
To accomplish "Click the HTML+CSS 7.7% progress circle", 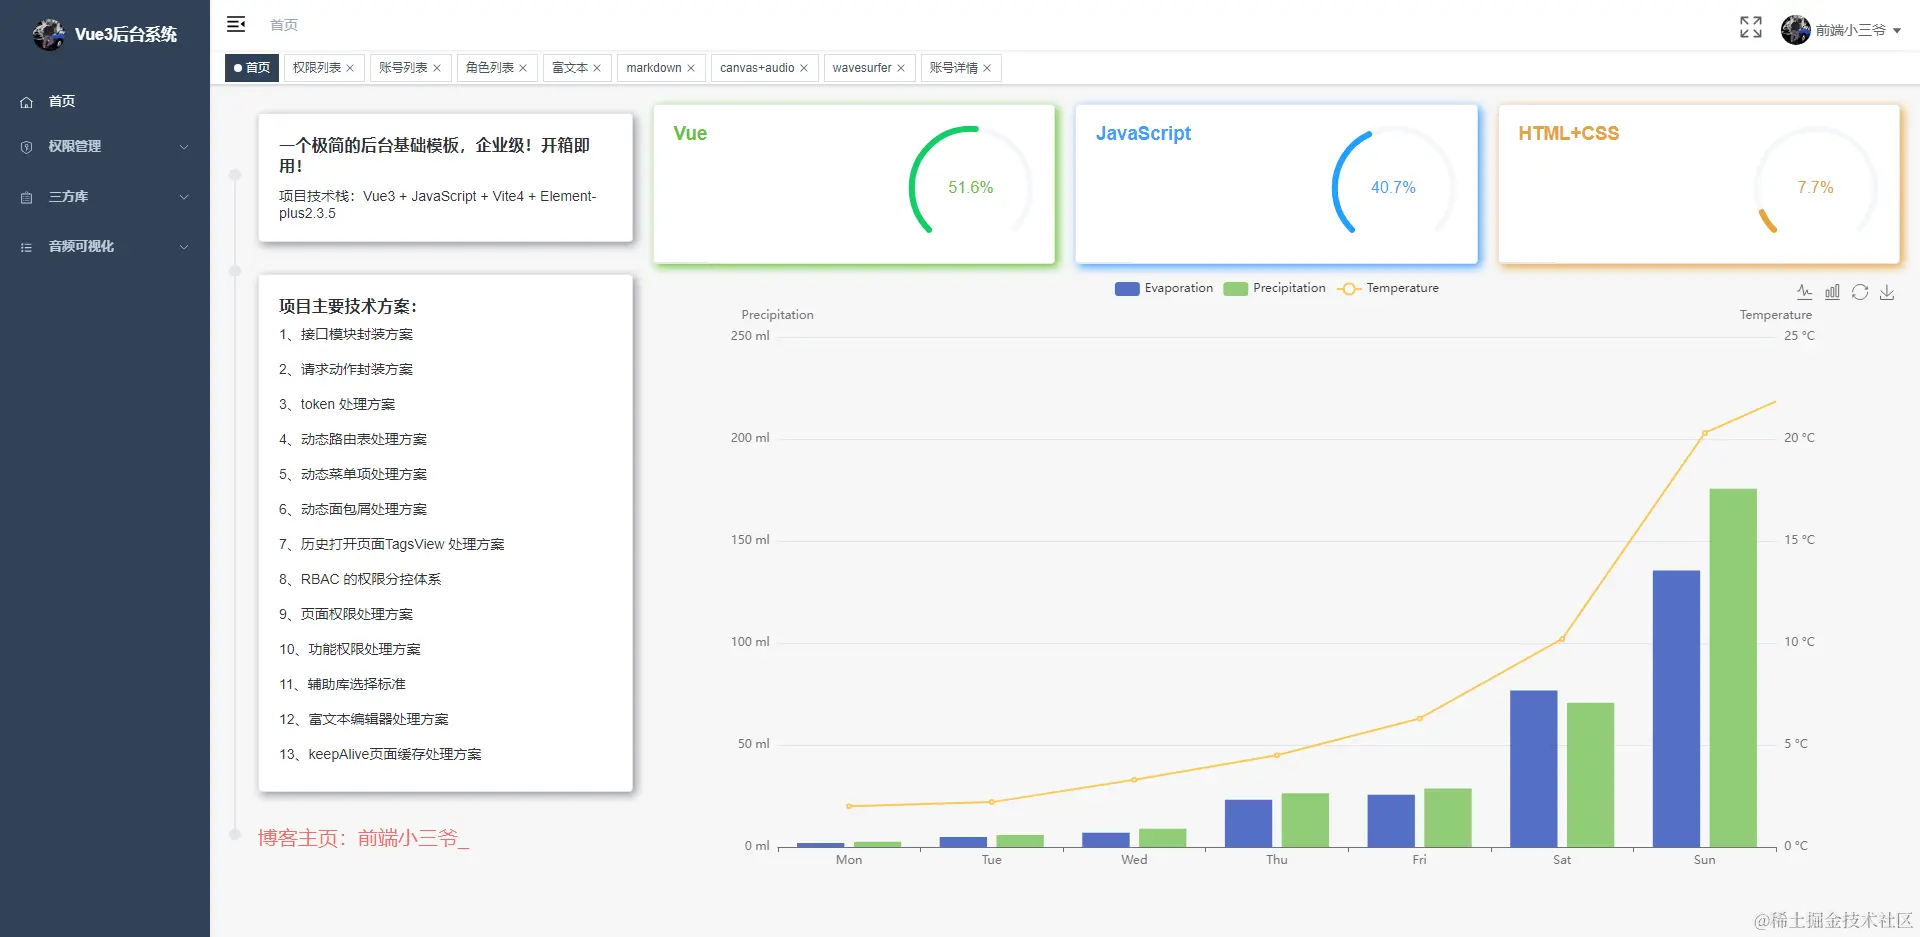I will pos(1815,187).
